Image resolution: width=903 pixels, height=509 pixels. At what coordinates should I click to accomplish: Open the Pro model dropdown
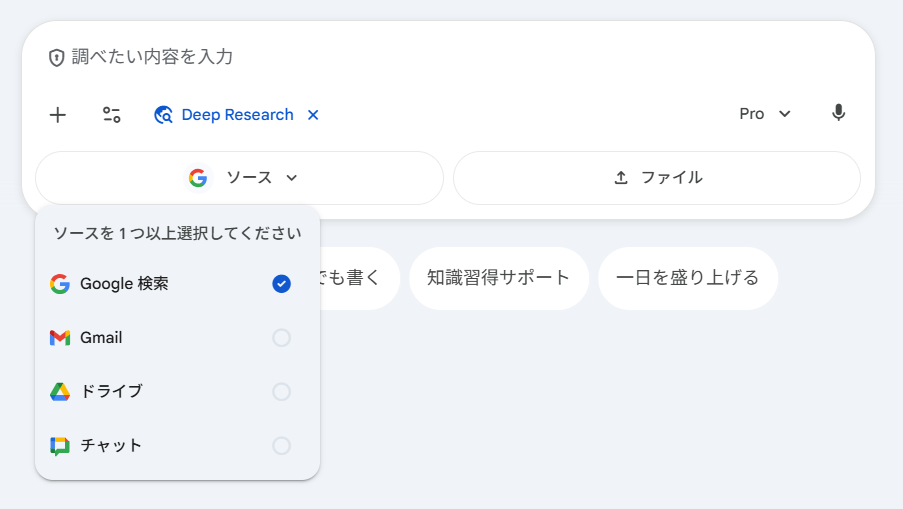point(765,114)
